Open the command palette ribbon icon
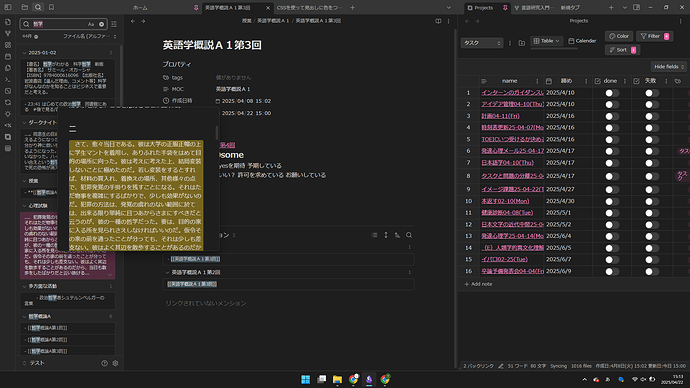The width and height of the screenshot is (690, 388). (7, 80)
